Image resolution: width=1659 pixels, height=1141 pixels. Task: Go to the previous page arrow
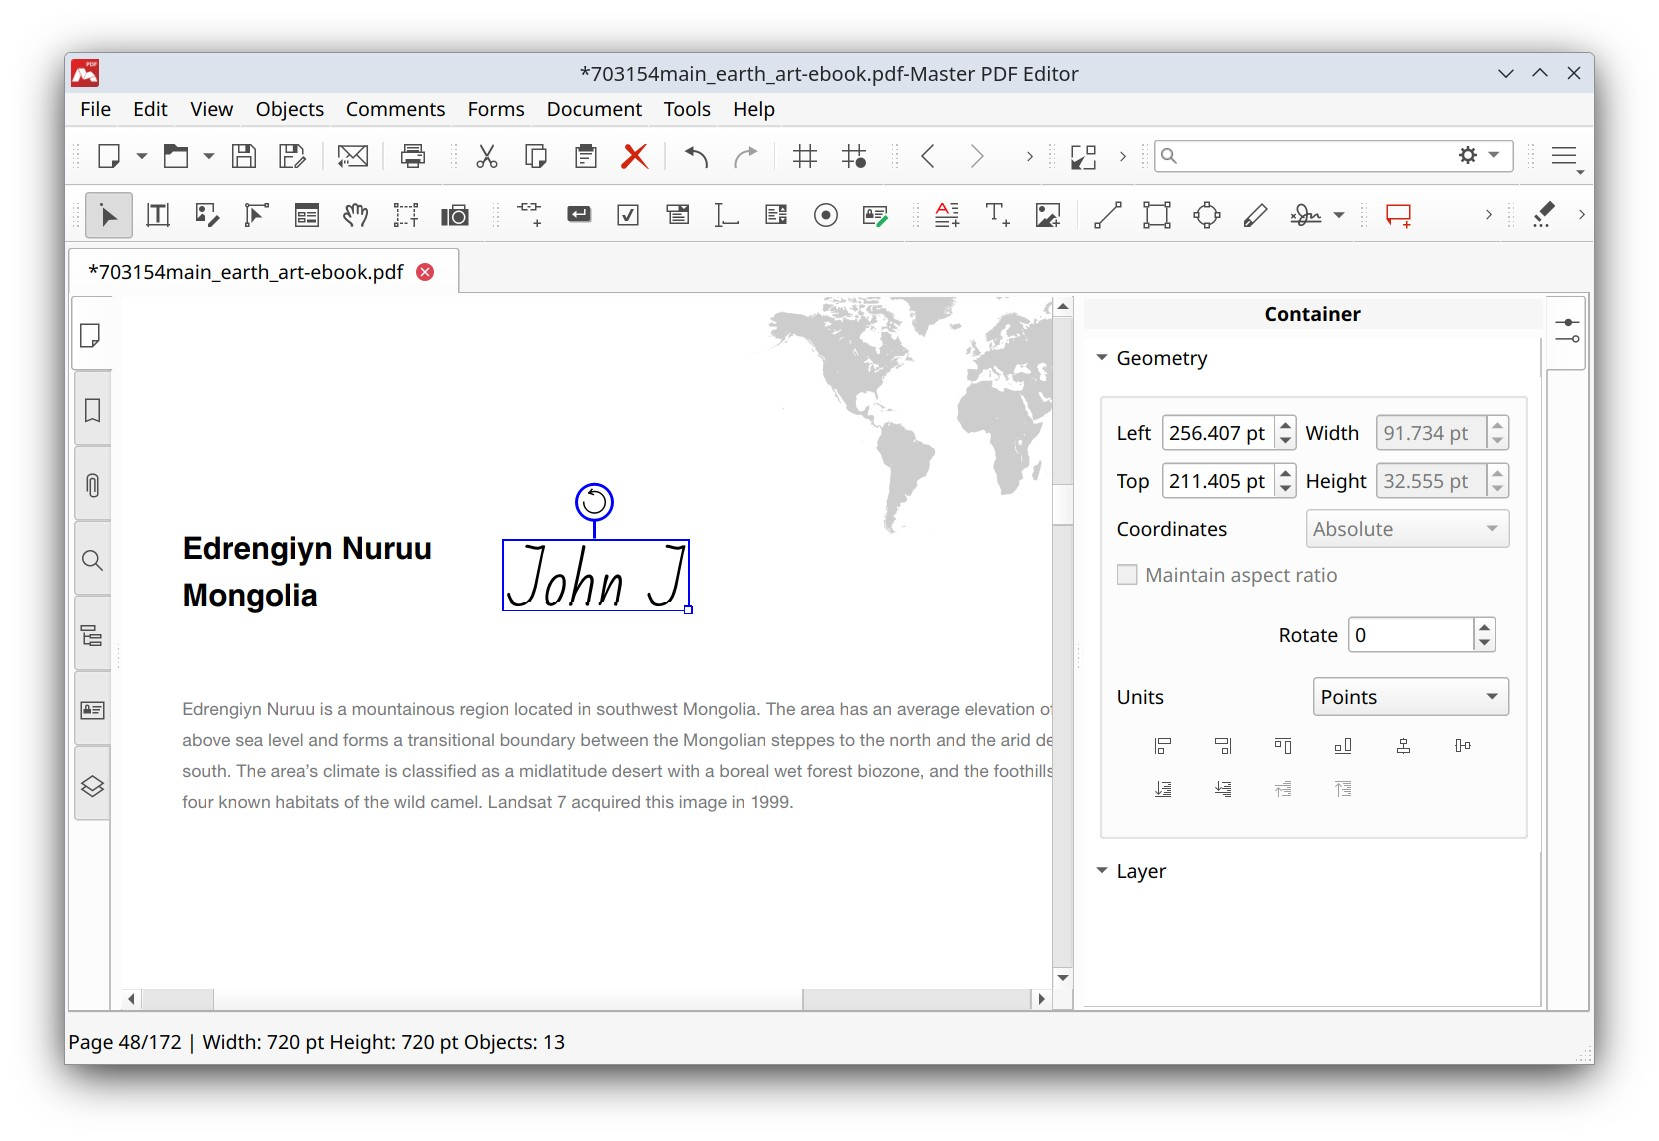(x=928, y=156)
